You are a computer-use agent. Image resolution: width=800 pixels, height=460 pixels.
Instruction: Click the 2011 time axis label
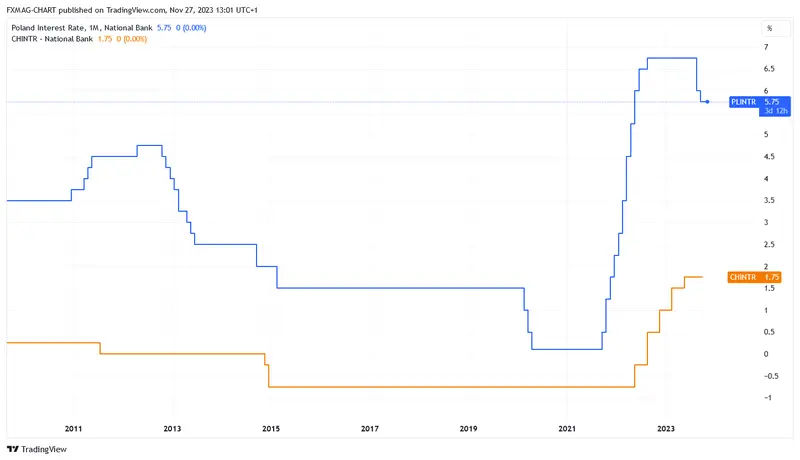(72, 428)
